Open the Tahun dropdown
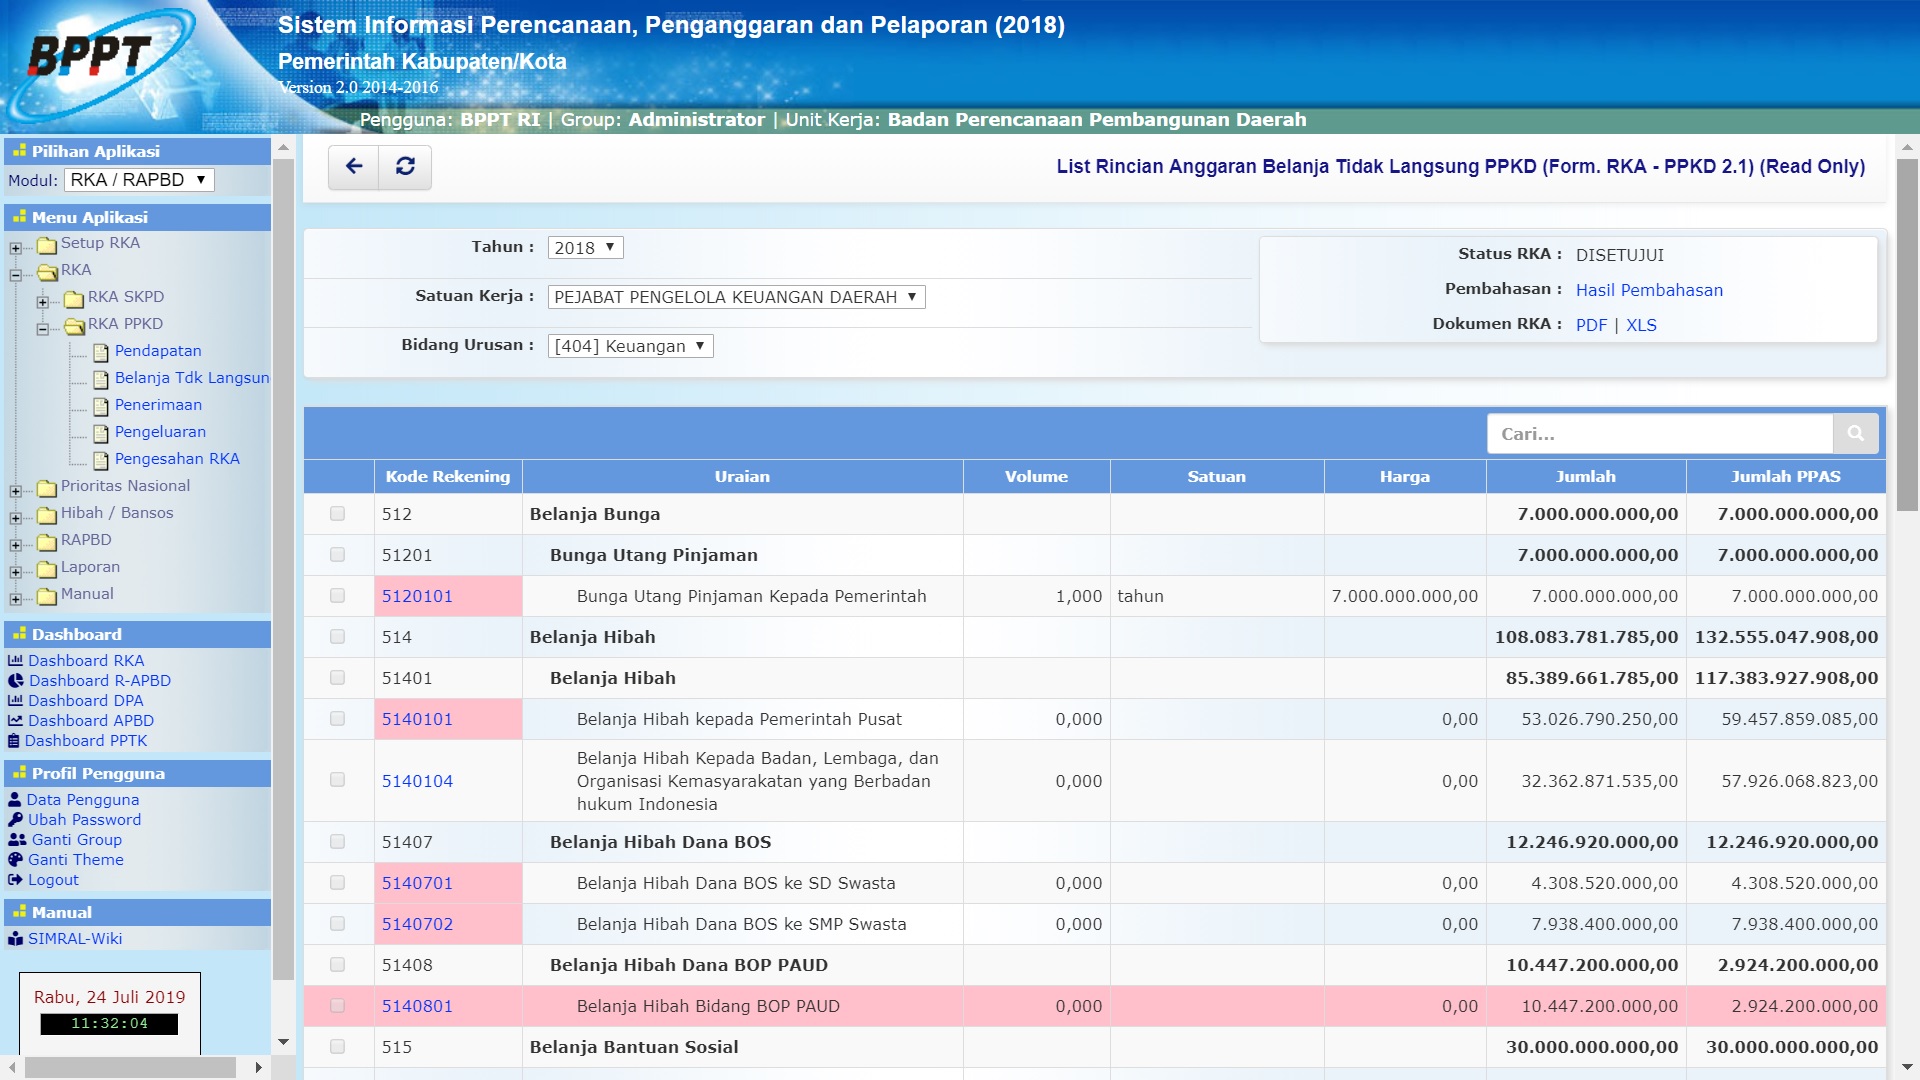 pyautogui.click(x=584, y=247)
